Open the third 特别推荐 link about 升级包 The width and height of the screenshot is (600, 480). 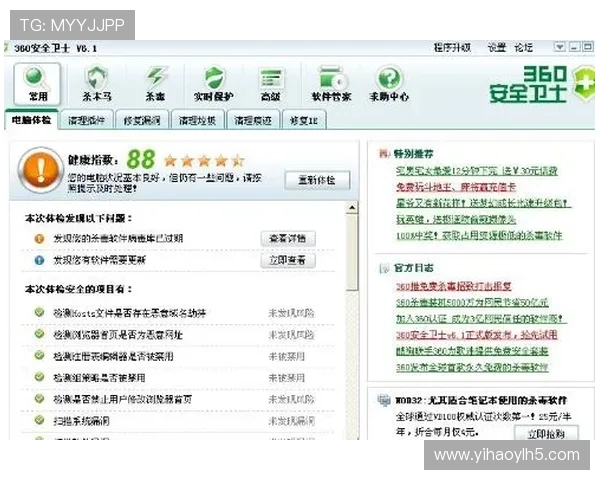[x=483, y=203]
